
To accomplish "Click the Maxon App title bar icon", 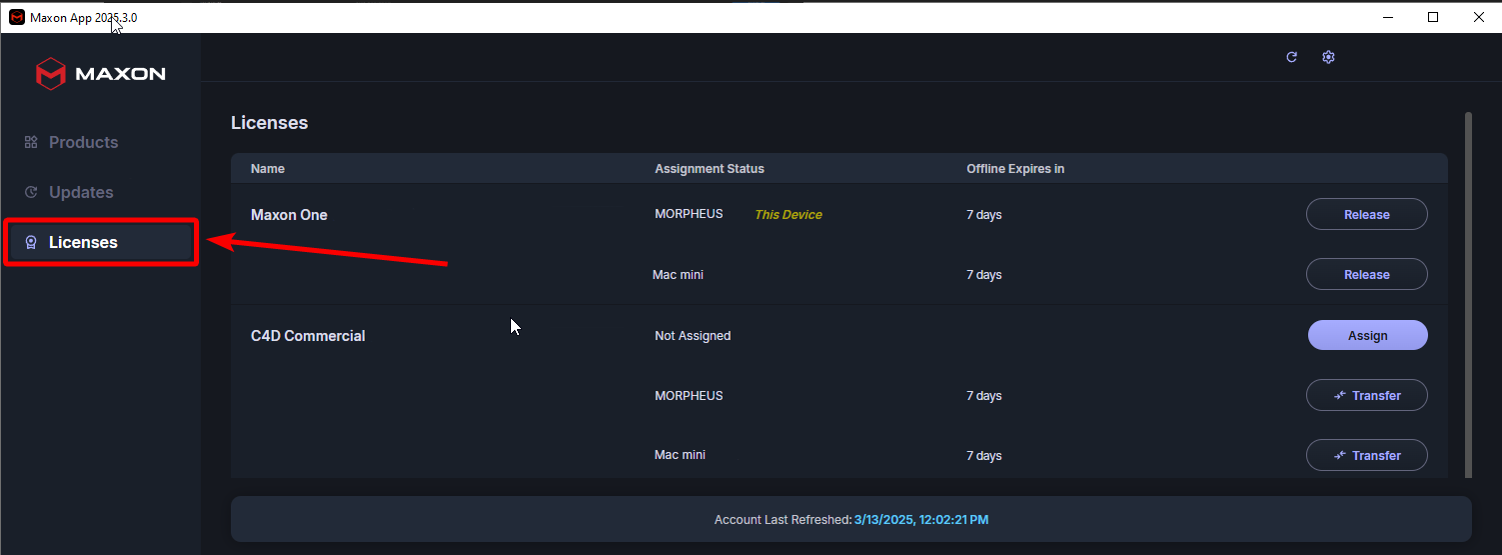I will (17, 17).
